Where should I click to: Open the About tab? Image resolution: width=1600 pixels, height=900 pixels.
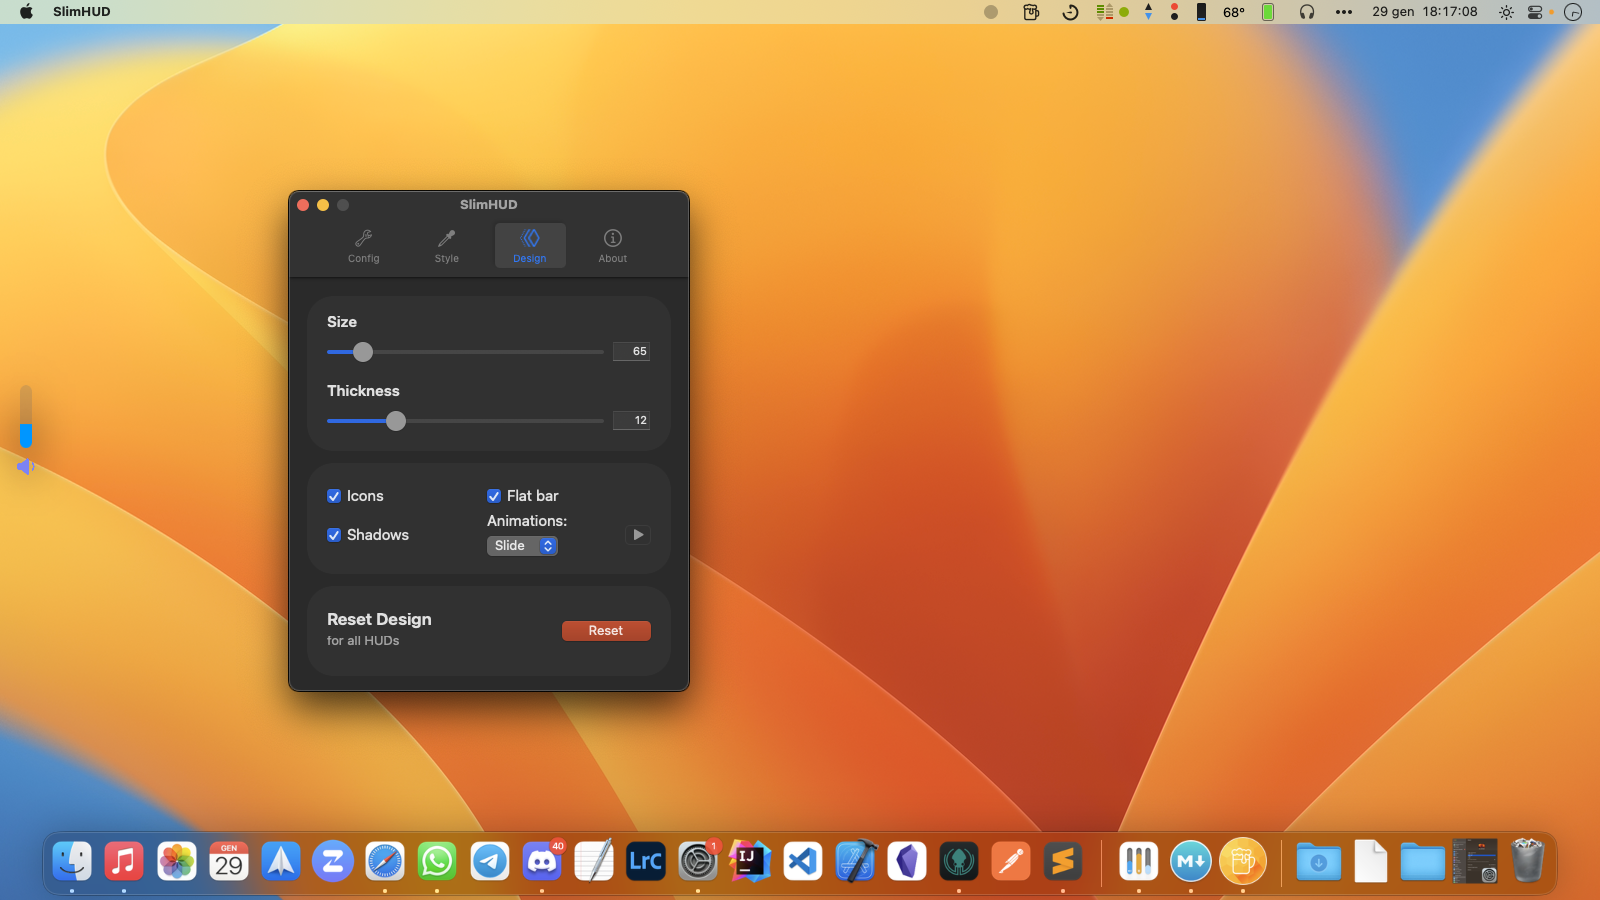tap(613, 245)
